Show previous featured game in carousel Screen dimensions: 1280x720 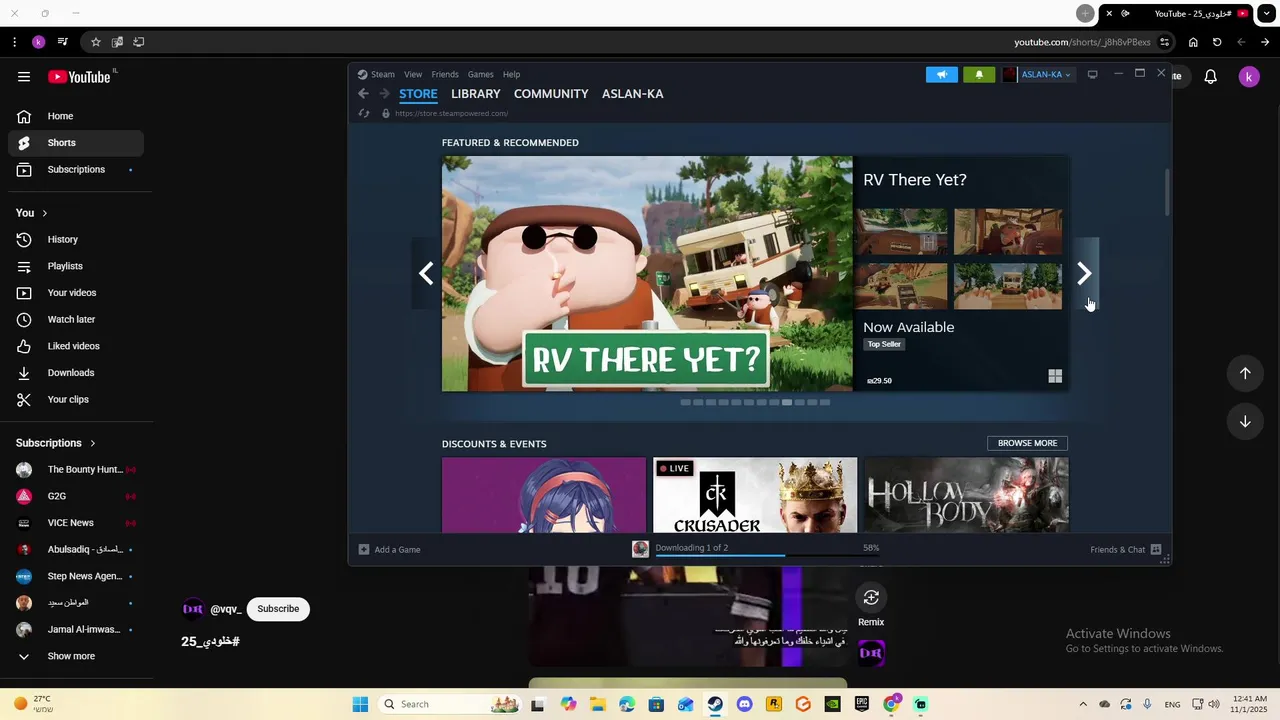tap(426, 273)
